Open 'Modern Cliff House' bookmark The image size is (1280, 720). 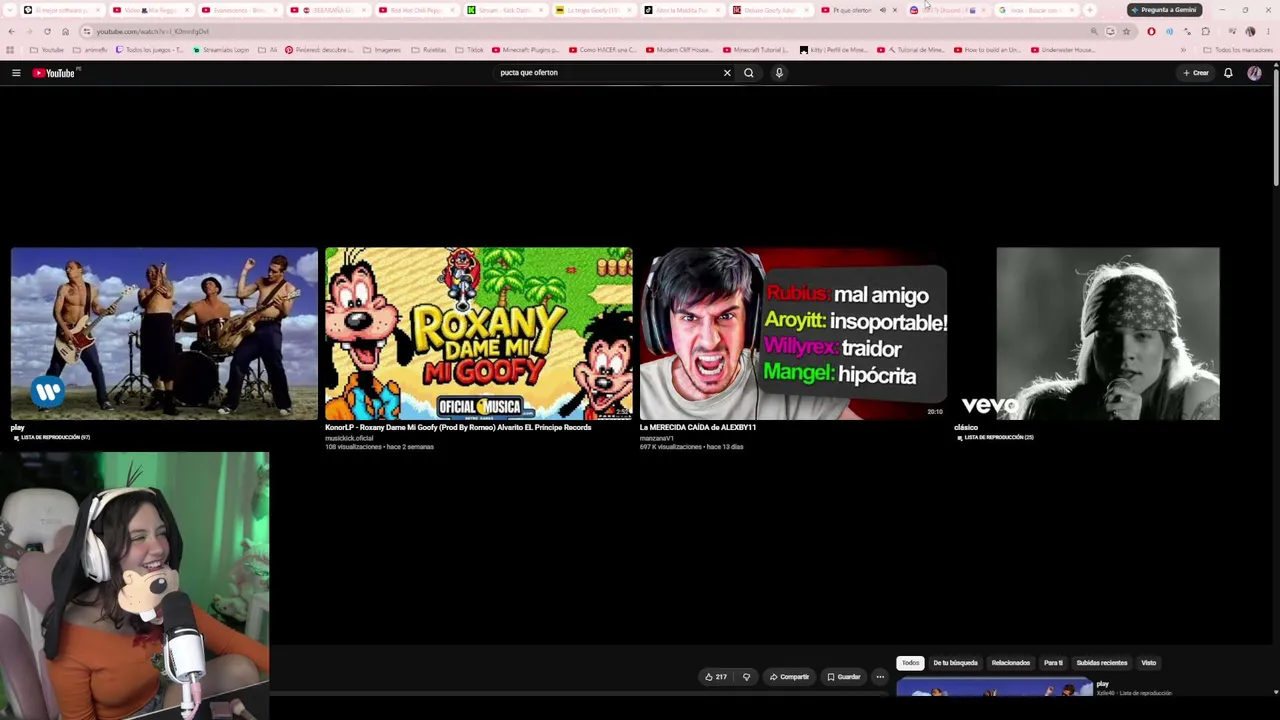pos(679,50)
